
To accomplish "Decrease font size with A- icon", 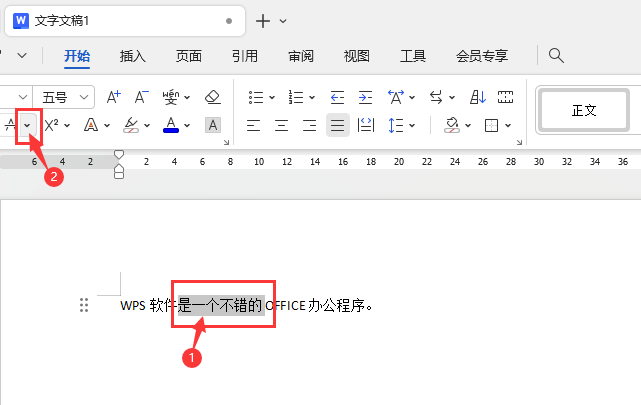I will 141,97.
